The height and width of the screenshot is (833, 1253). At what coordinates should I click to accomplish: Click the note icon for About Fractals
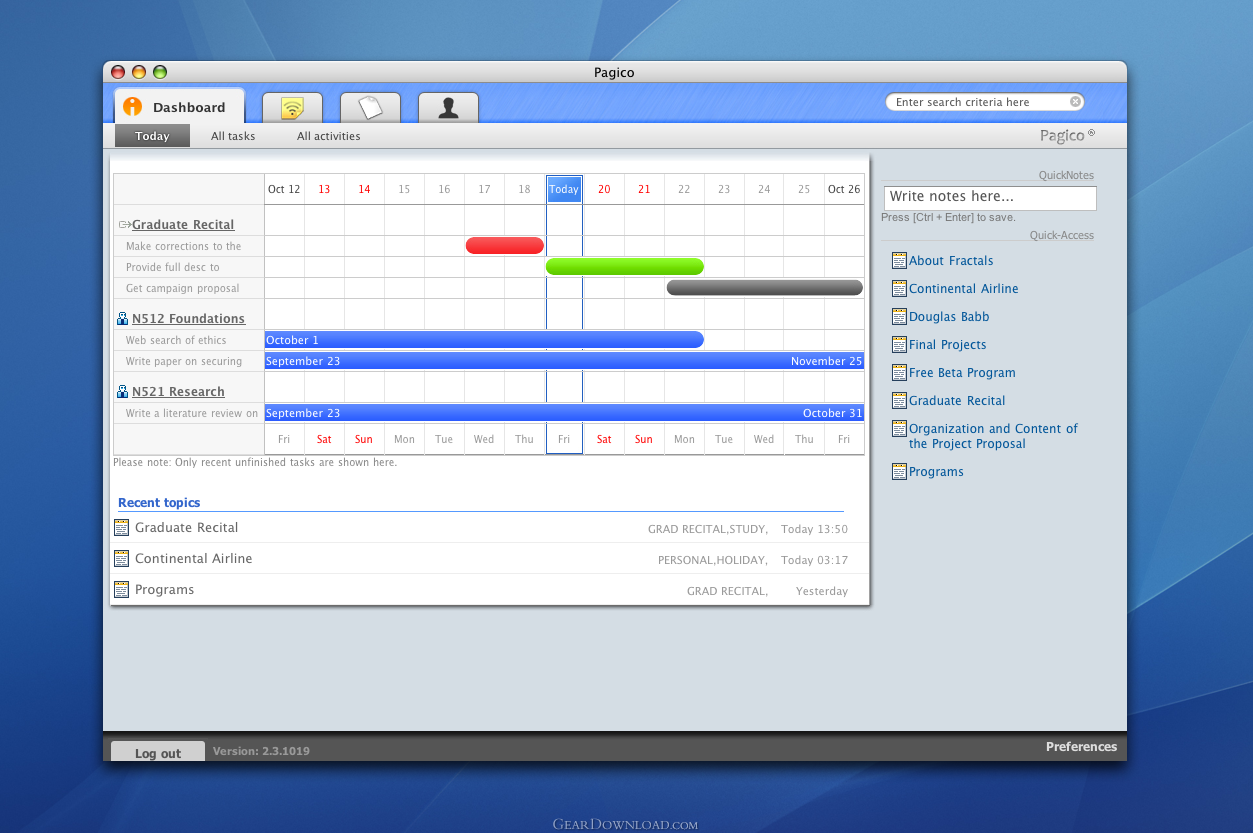click(x=899, y=260)
